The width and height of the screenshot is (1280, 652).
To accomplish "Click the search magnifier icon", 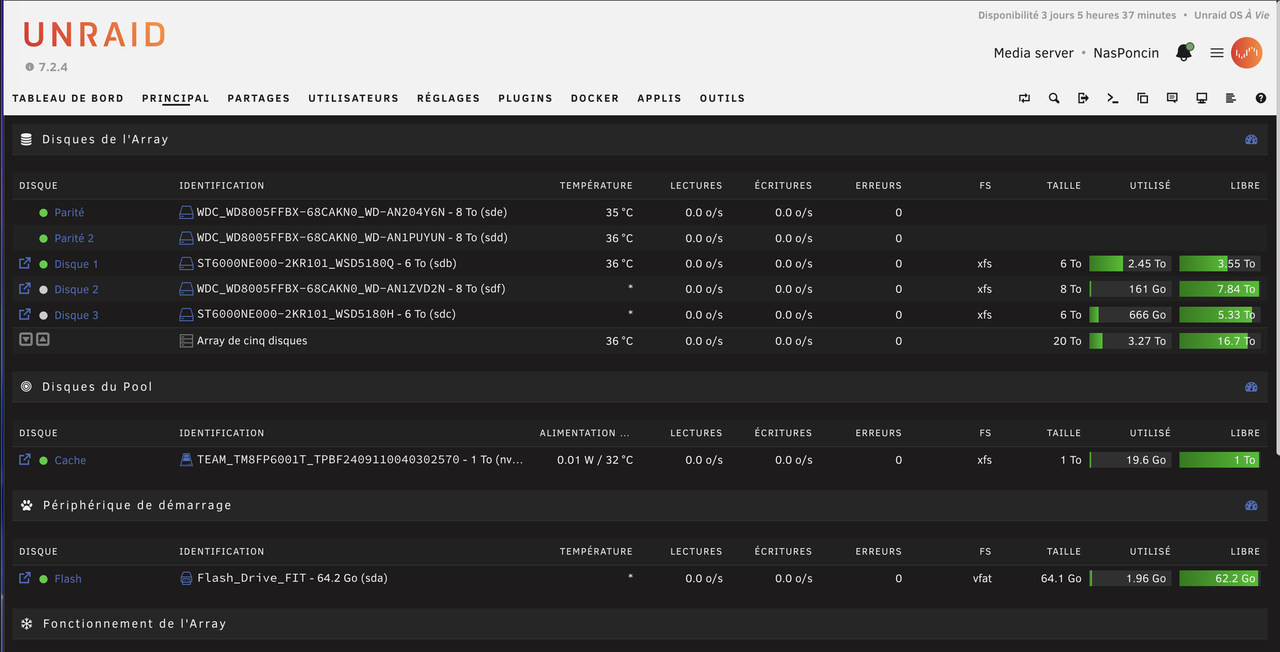I will (1054, 98).
